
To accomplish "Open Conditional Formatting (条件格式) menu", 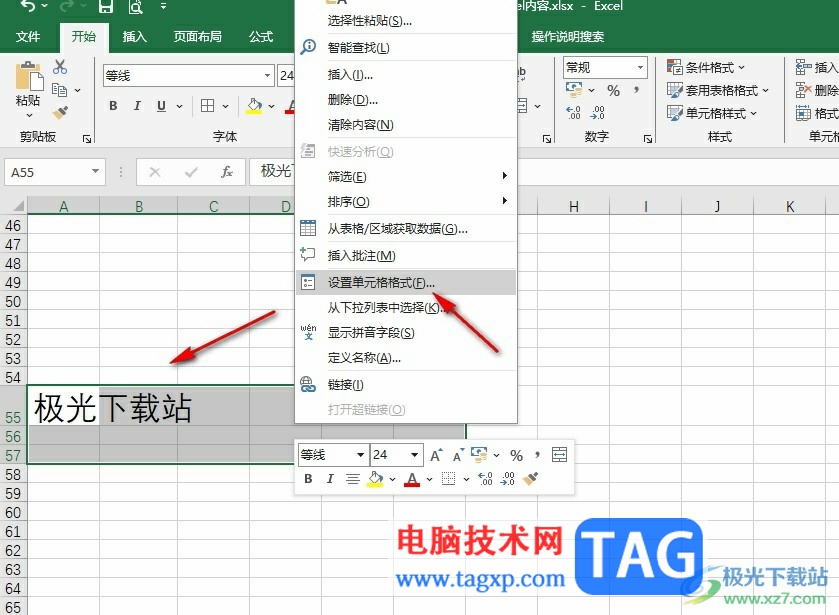I will coord(705,67).
